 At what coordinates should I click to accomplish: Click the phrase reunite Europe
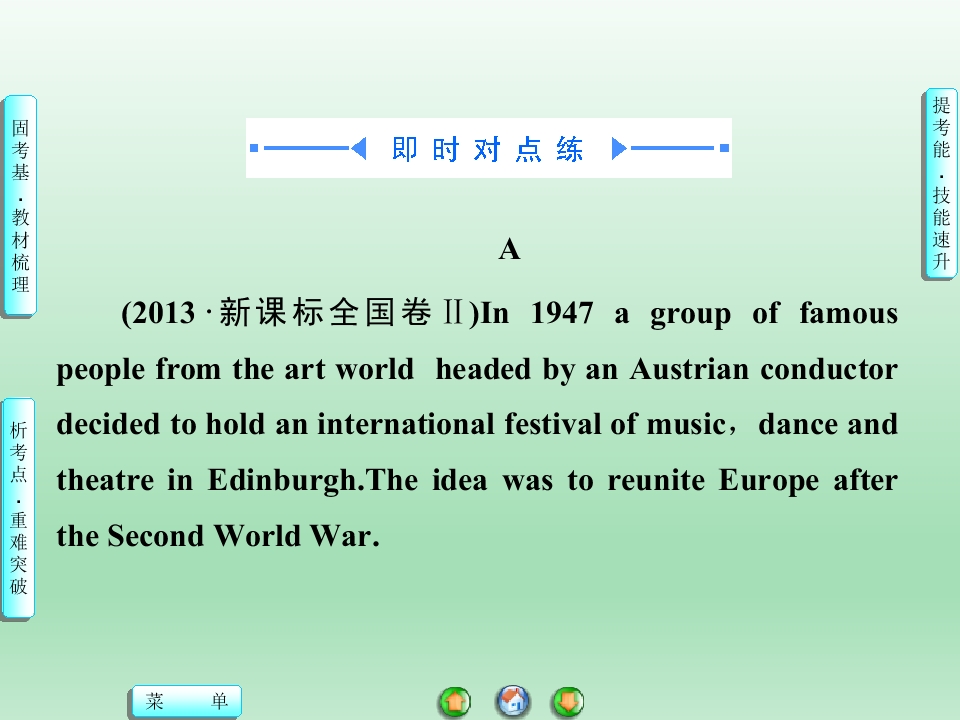point(713,481)
